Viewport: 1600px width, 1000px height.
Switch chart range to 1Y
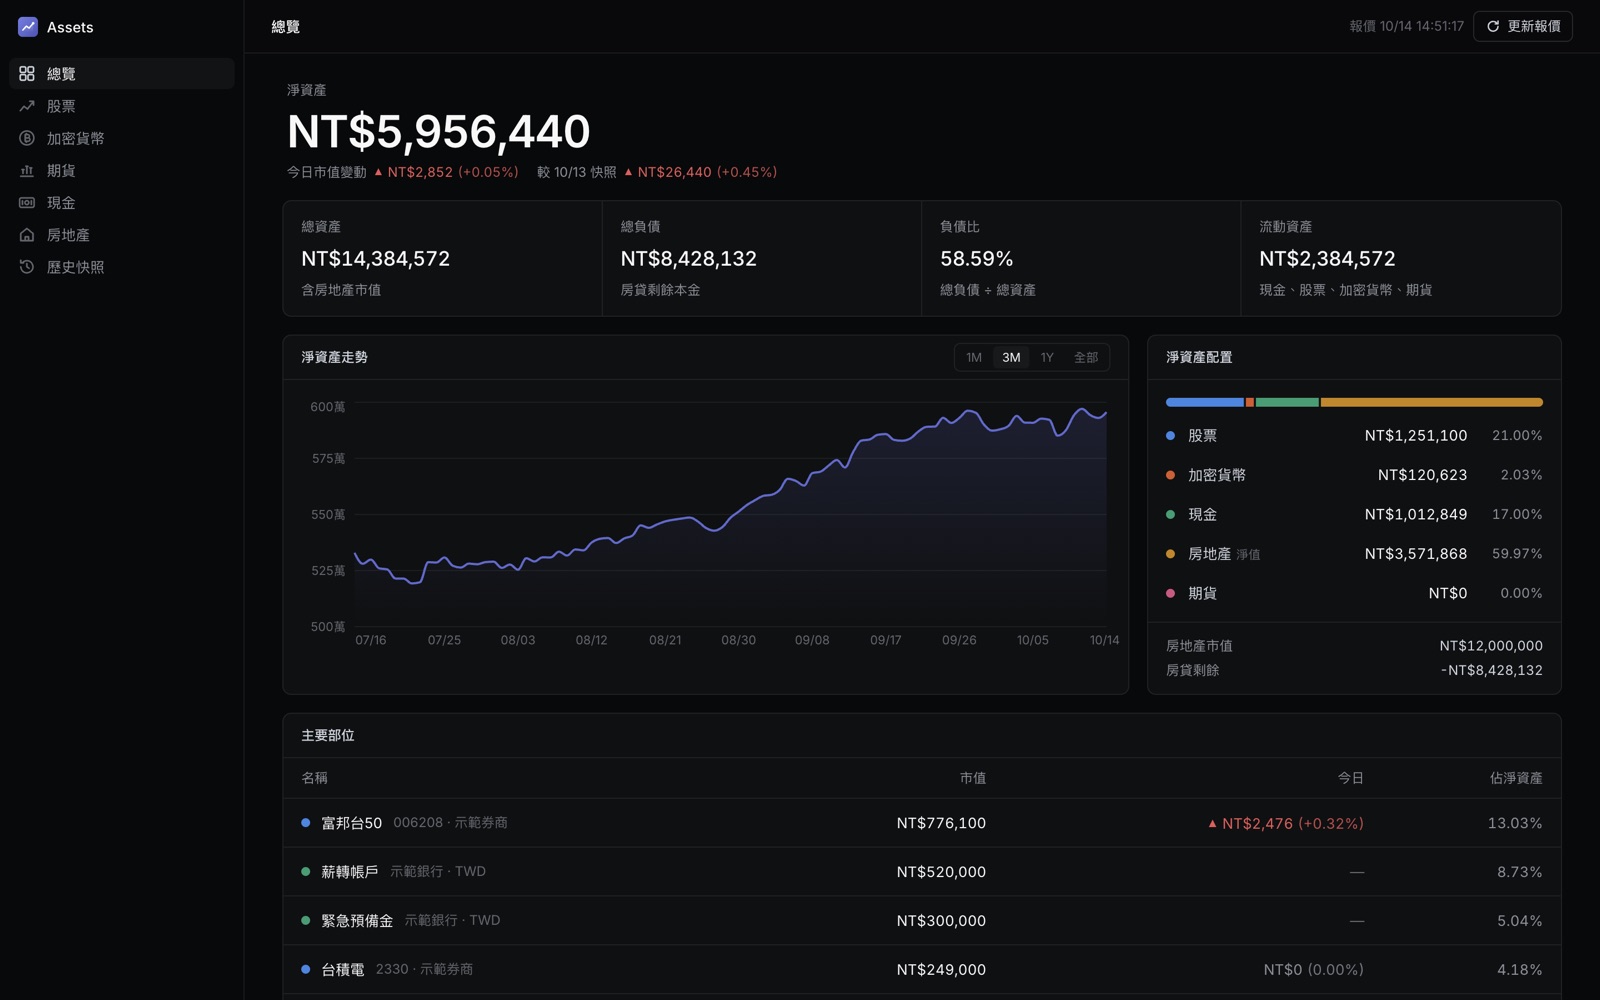point(1047,358)
